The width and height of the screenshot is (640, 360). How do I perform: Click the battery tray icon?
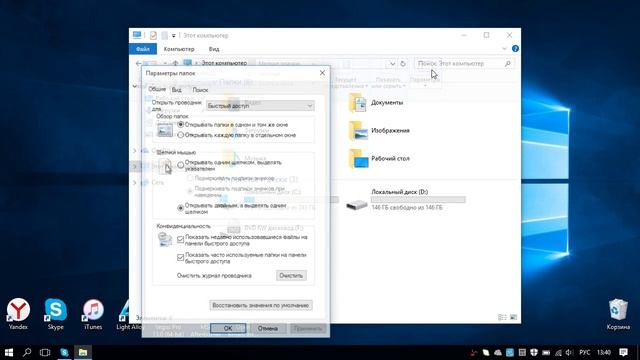546,353
